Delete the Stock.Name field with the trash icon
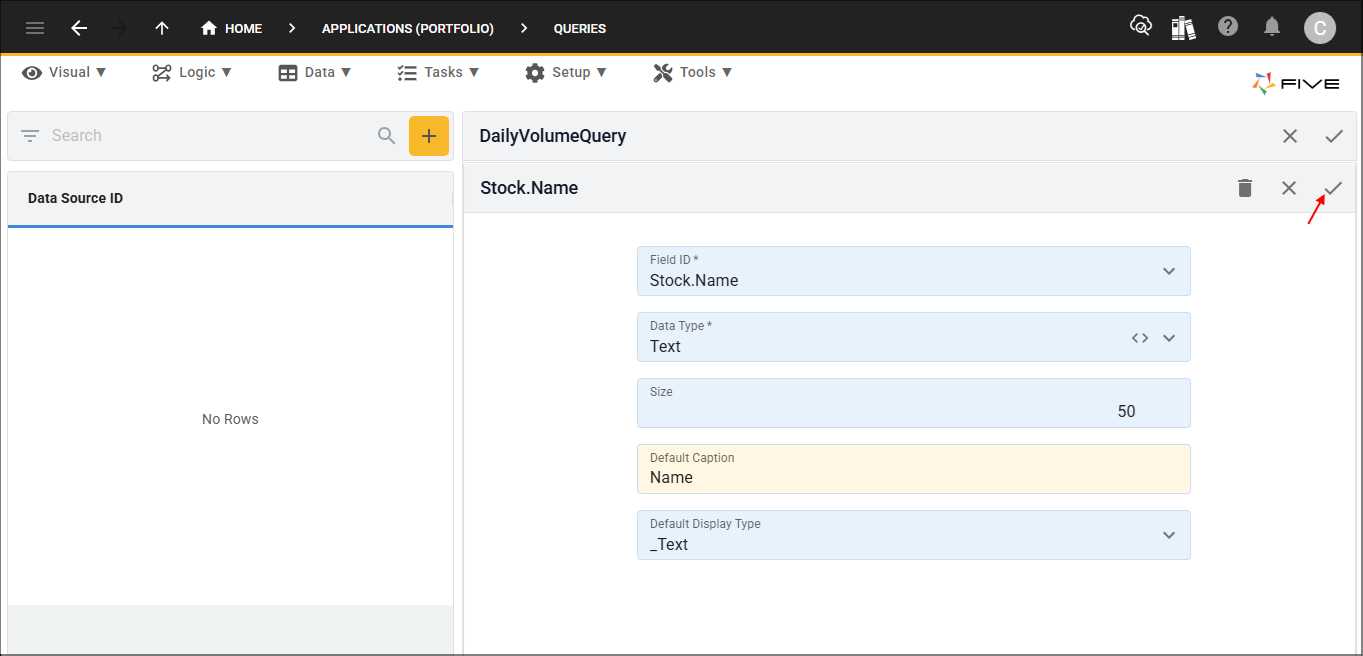This screenshot has width=1363, height=656. click(1245, 188)
